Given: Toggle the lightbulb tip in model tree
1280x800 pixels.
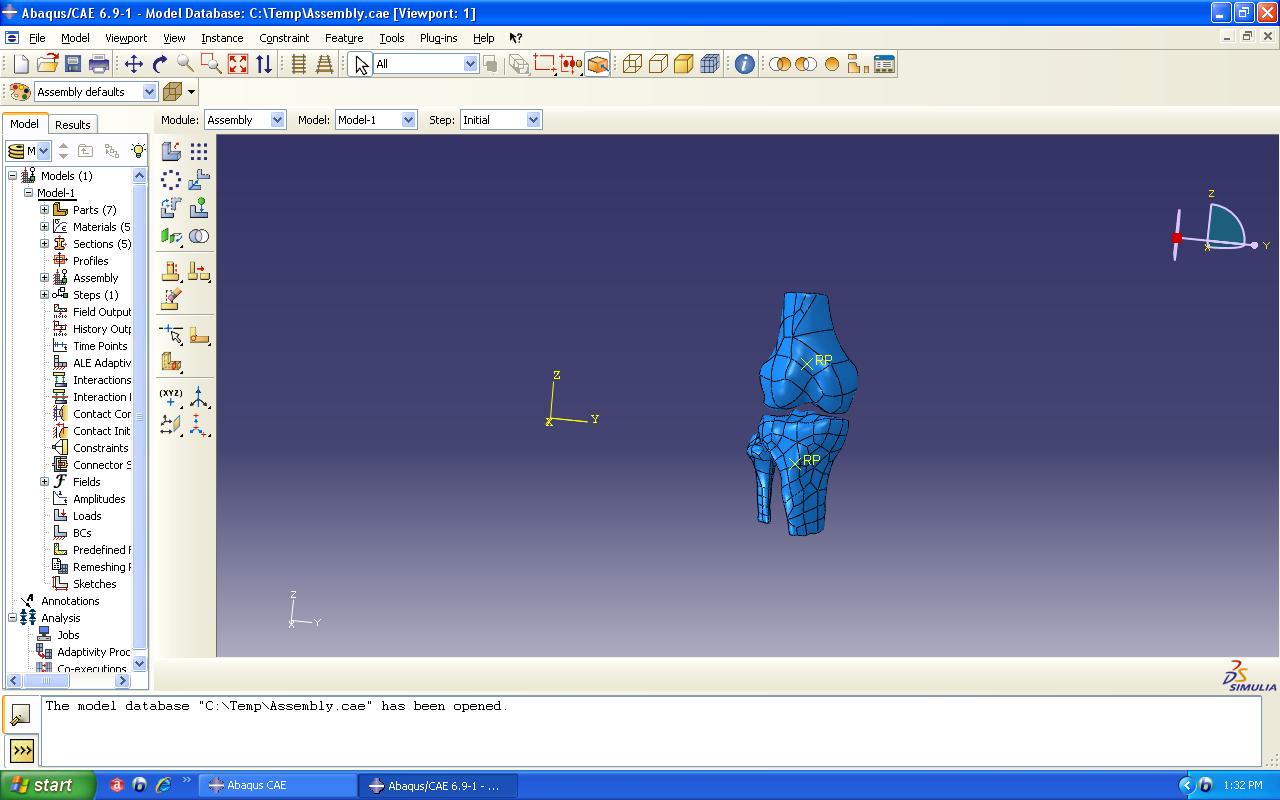Looking at the screenshot, I should [x=137, y=151].
